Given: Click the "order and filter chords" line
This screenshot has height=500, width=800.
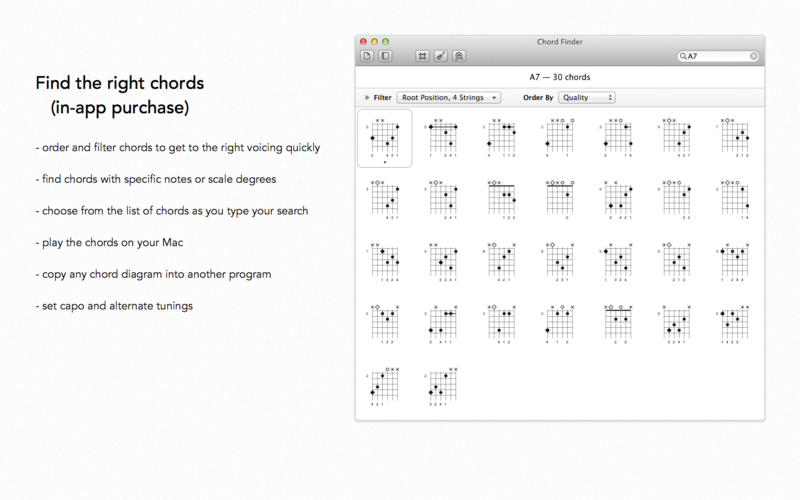Looking at the screenshot, I should click(178, 148).
